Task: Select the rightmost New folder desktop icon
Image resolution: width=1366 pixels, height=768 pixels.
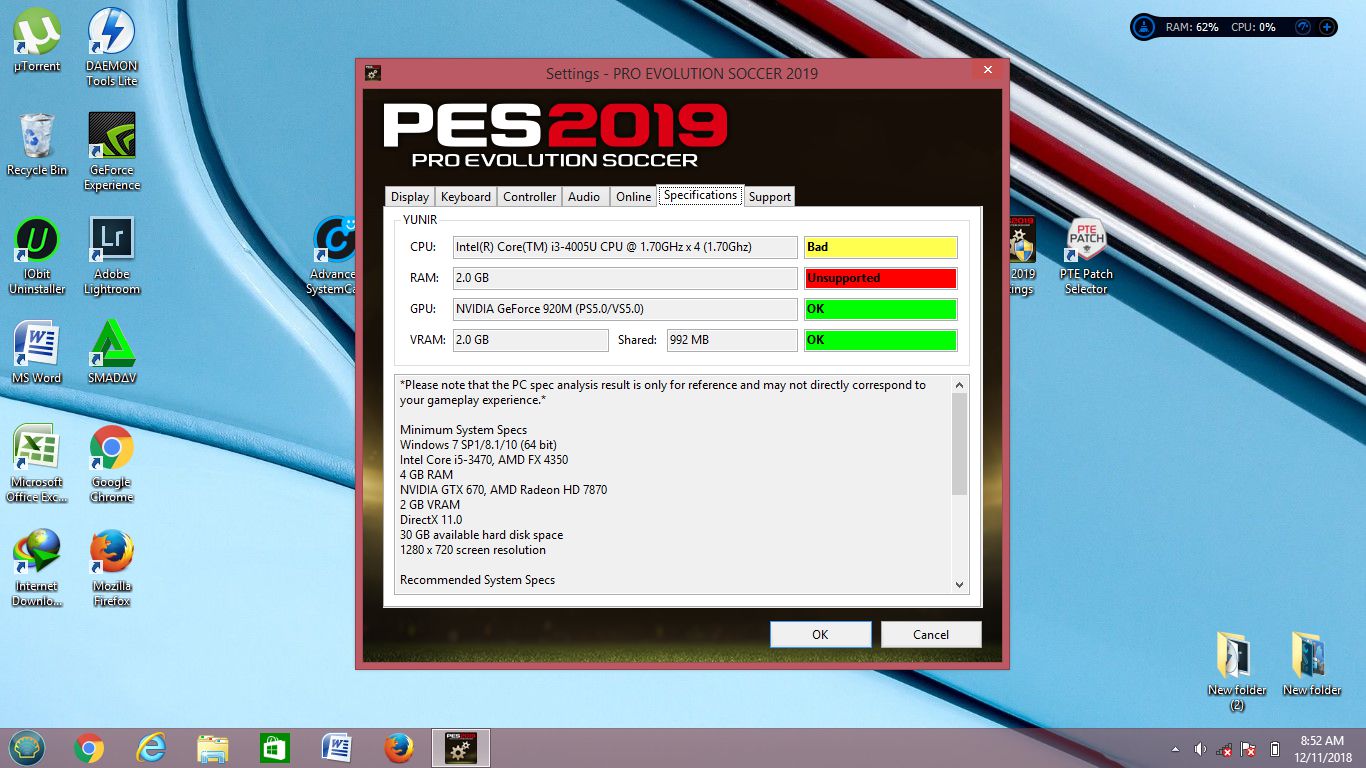Action: point(1312,664)
